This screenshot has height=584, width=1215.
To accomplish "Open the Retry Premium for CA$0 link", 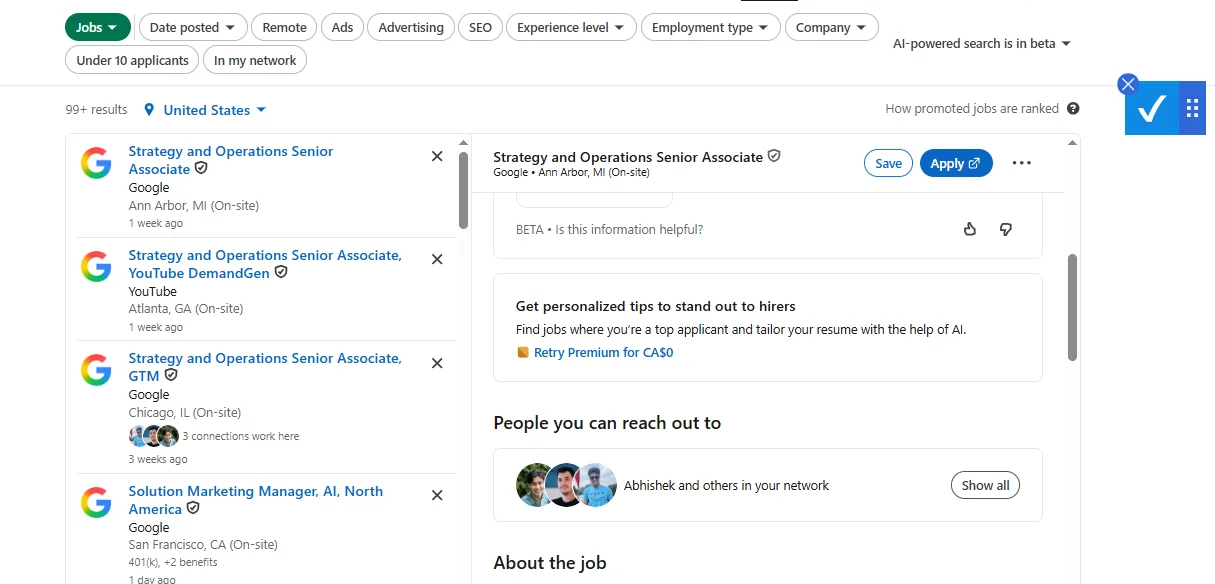I will point(603,352).
